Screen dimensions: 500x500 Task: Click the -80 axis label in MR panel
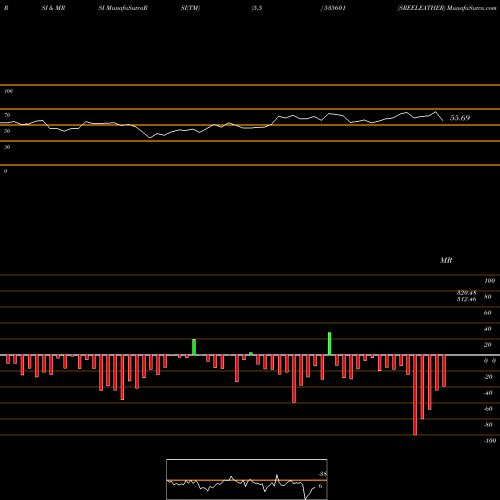point(488,425)
